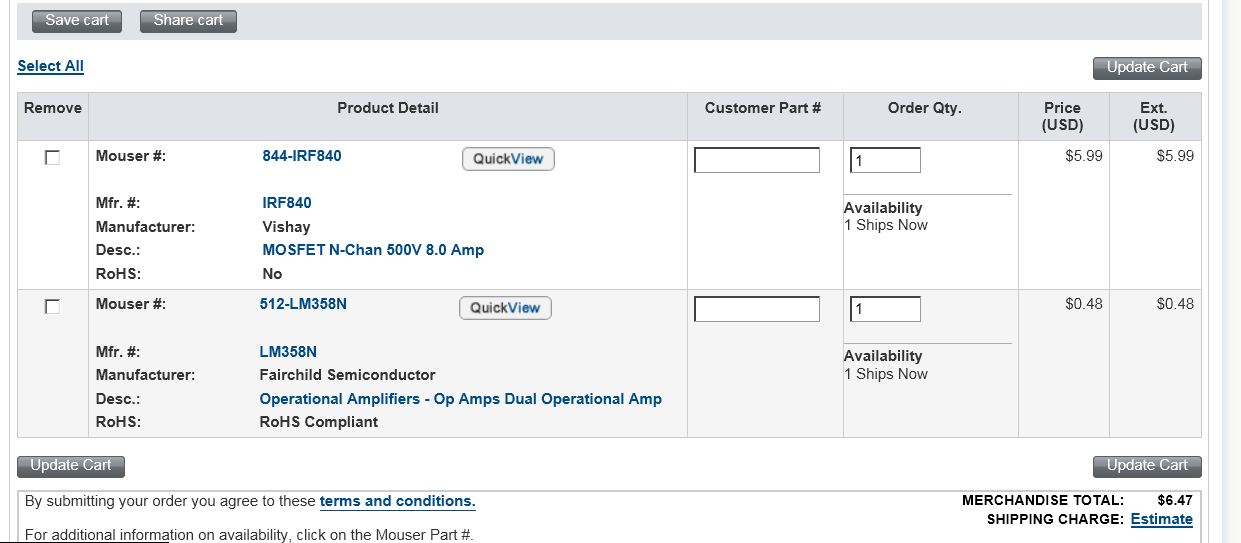Screen dimensions: 1241x543
Task: Open Mouser part link 844-IRF840
Action: pos(302,156)
